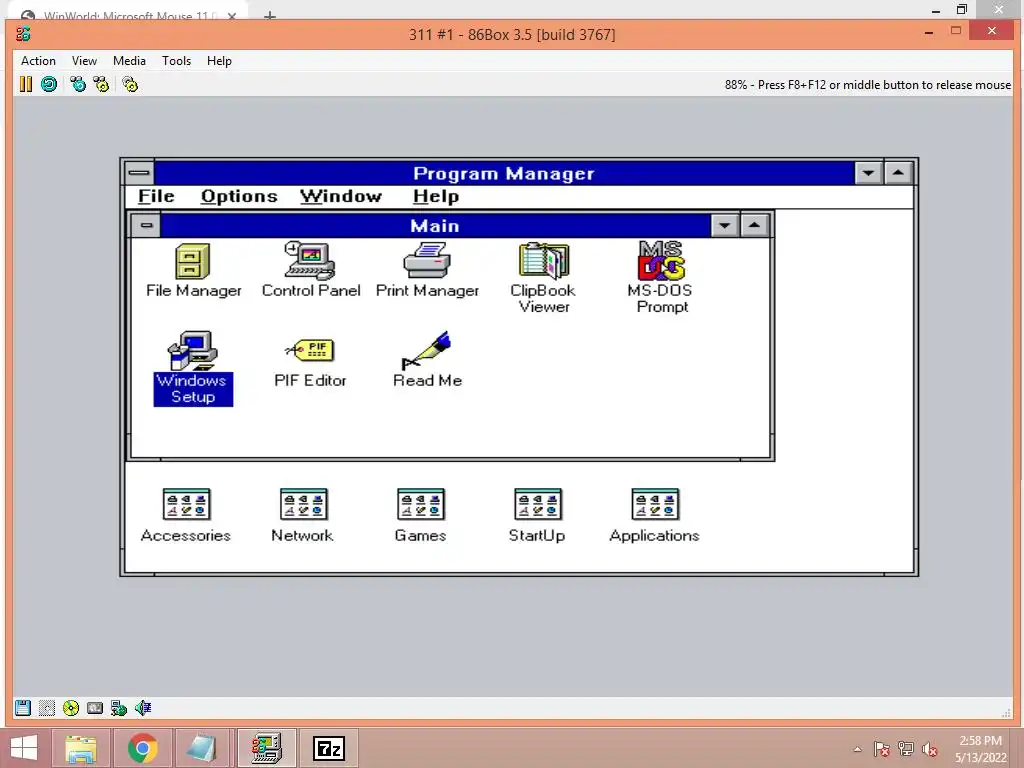Open the File Manager icon

click(193, 271)
